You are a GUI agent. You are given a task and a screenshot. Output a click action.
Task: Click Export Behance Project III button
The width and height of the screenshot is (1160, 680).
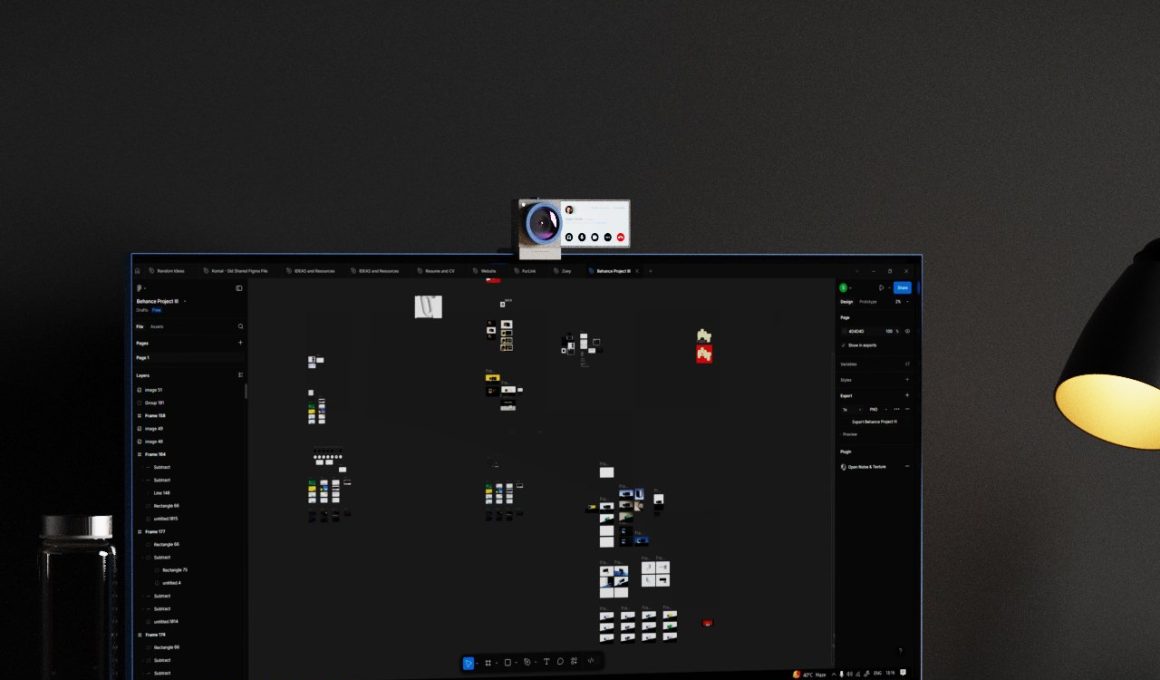[x=874, y=422]
